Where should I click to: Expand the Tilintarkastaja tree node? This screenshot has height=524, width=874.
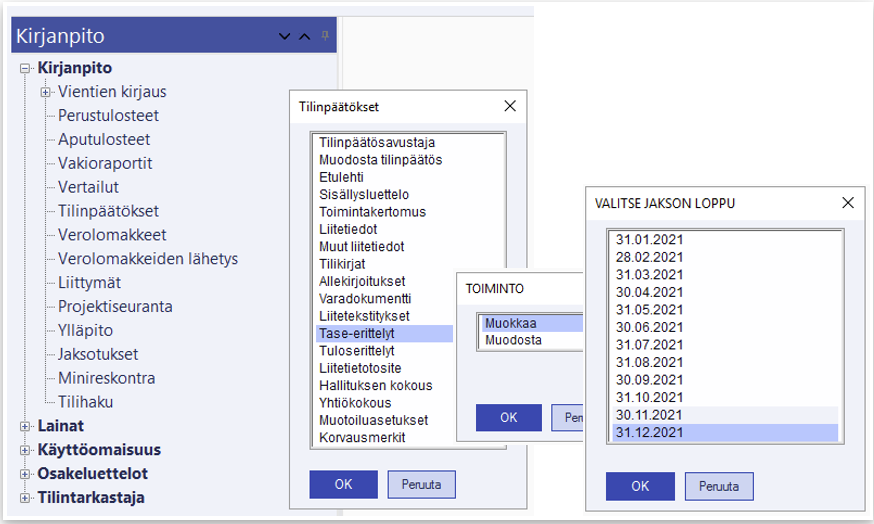25,498
